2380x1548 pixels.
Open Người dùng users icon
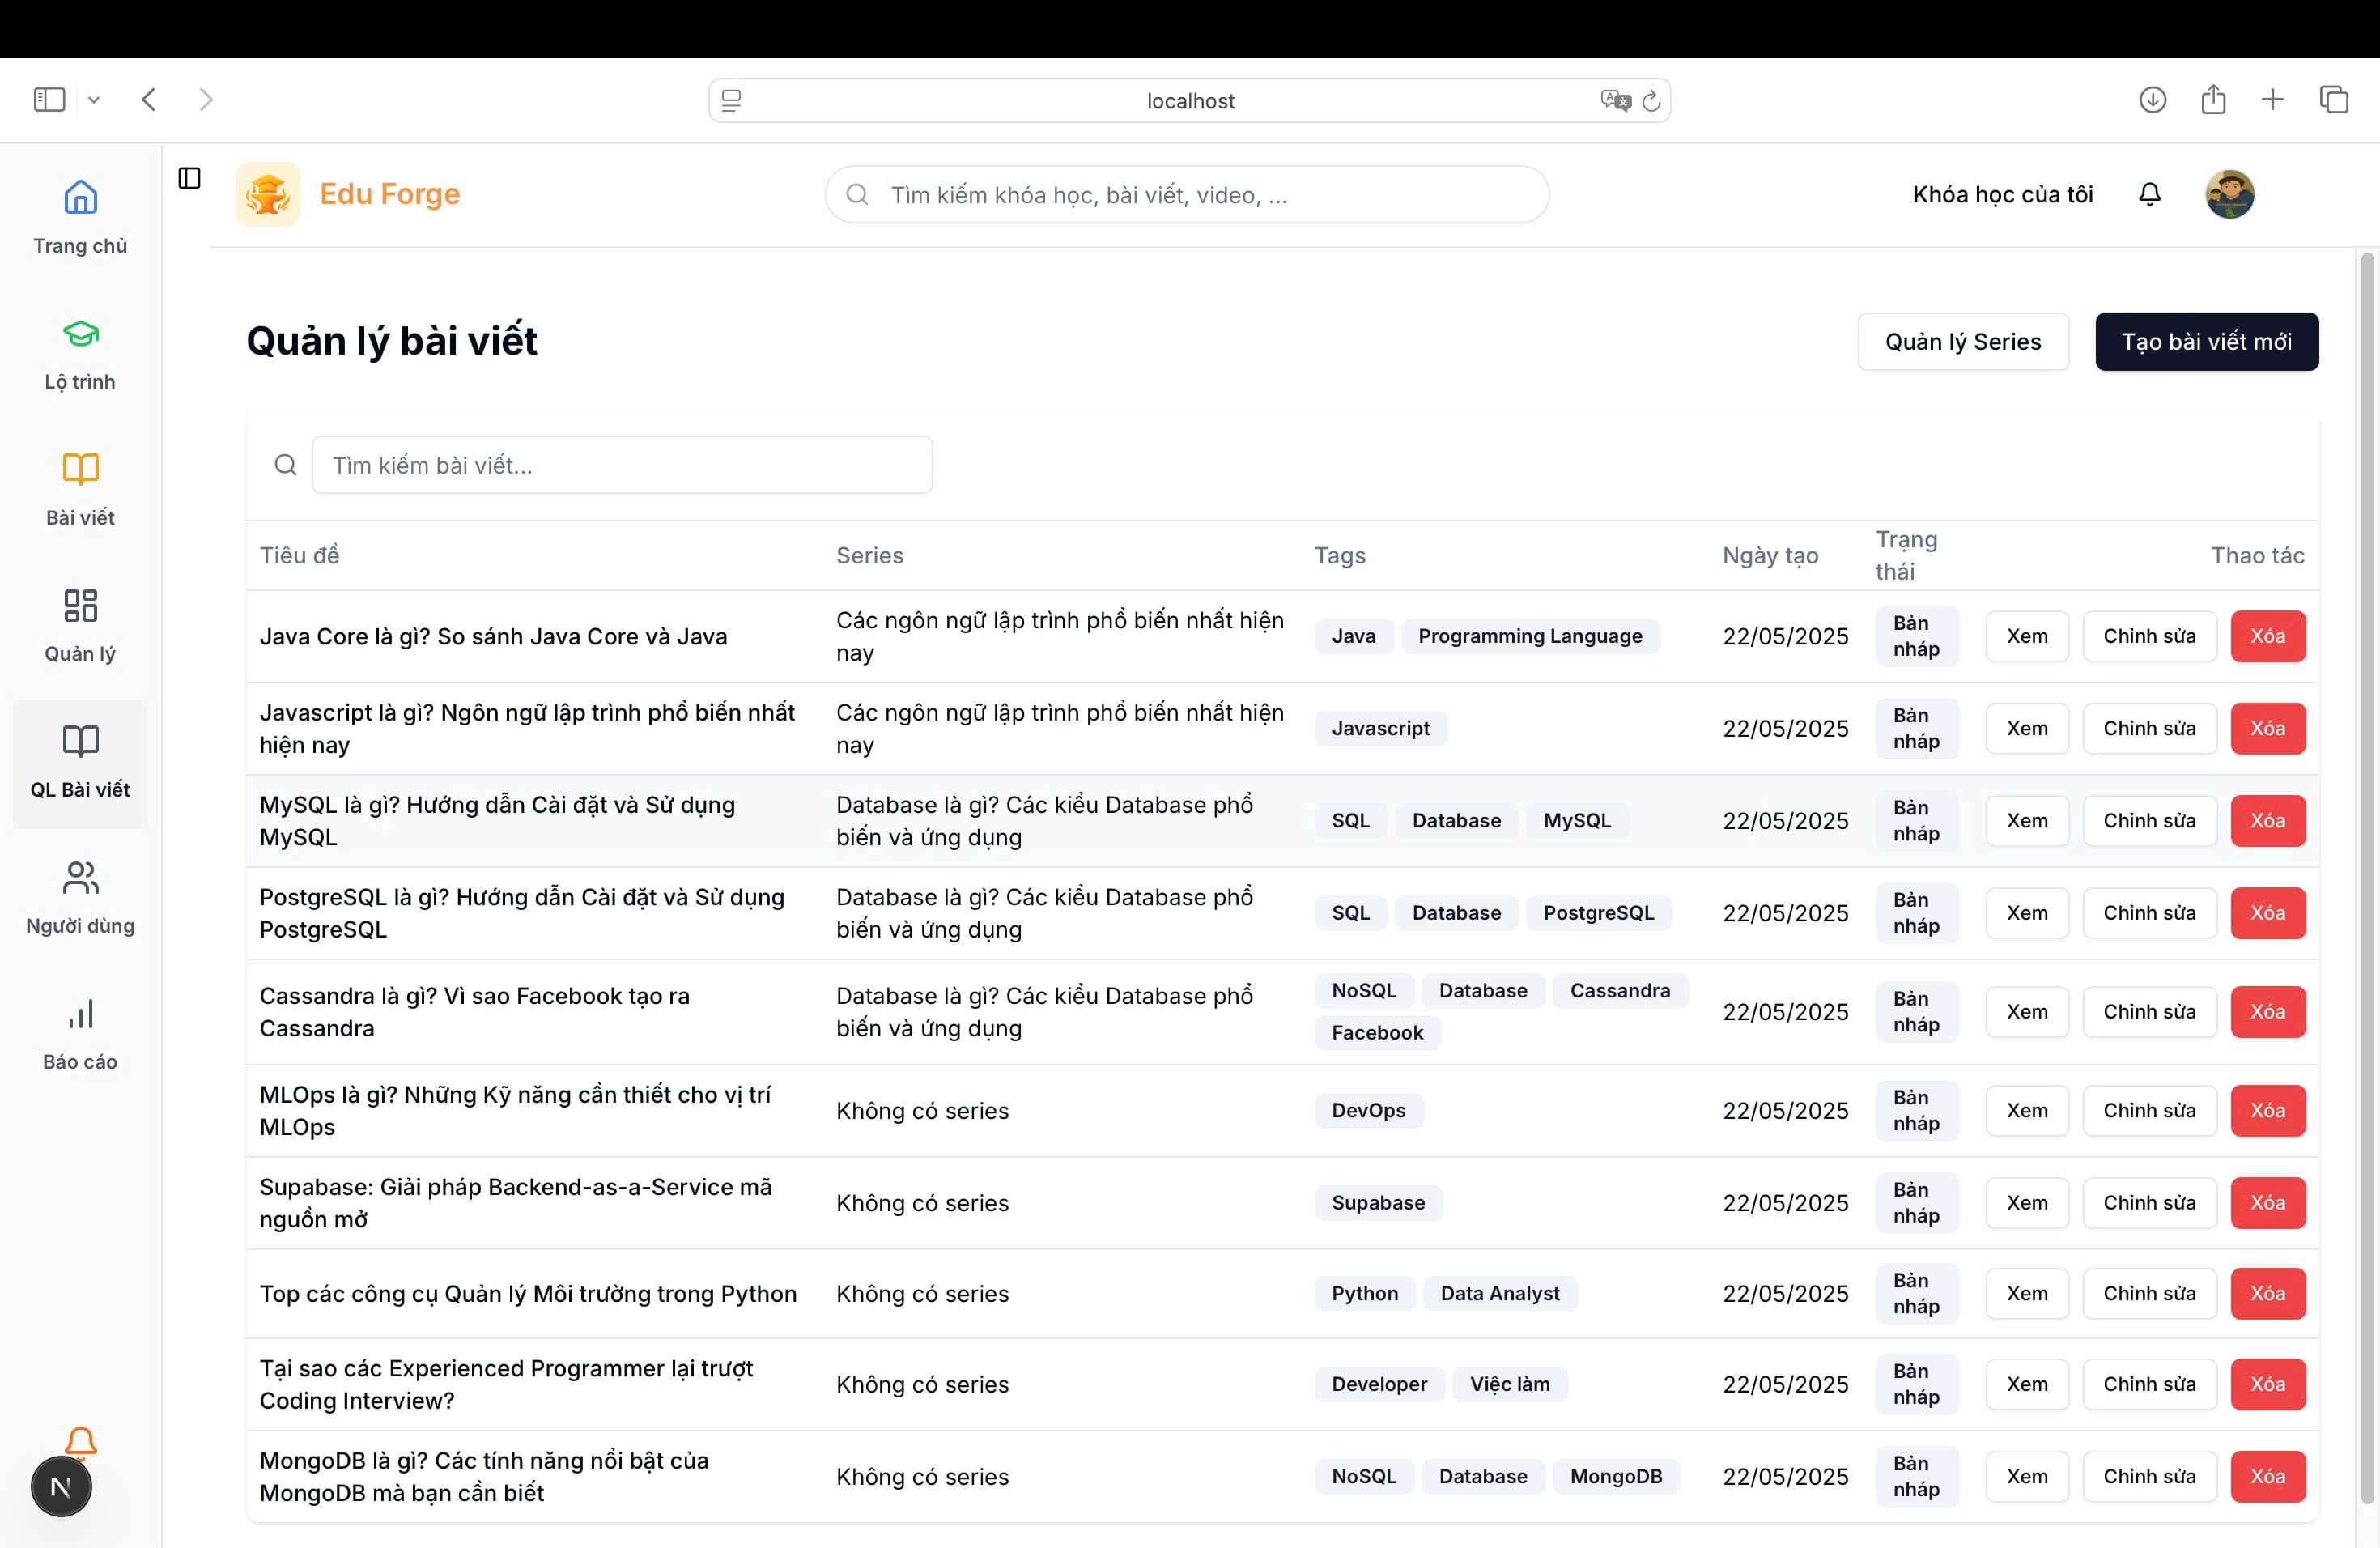[80, 877]
